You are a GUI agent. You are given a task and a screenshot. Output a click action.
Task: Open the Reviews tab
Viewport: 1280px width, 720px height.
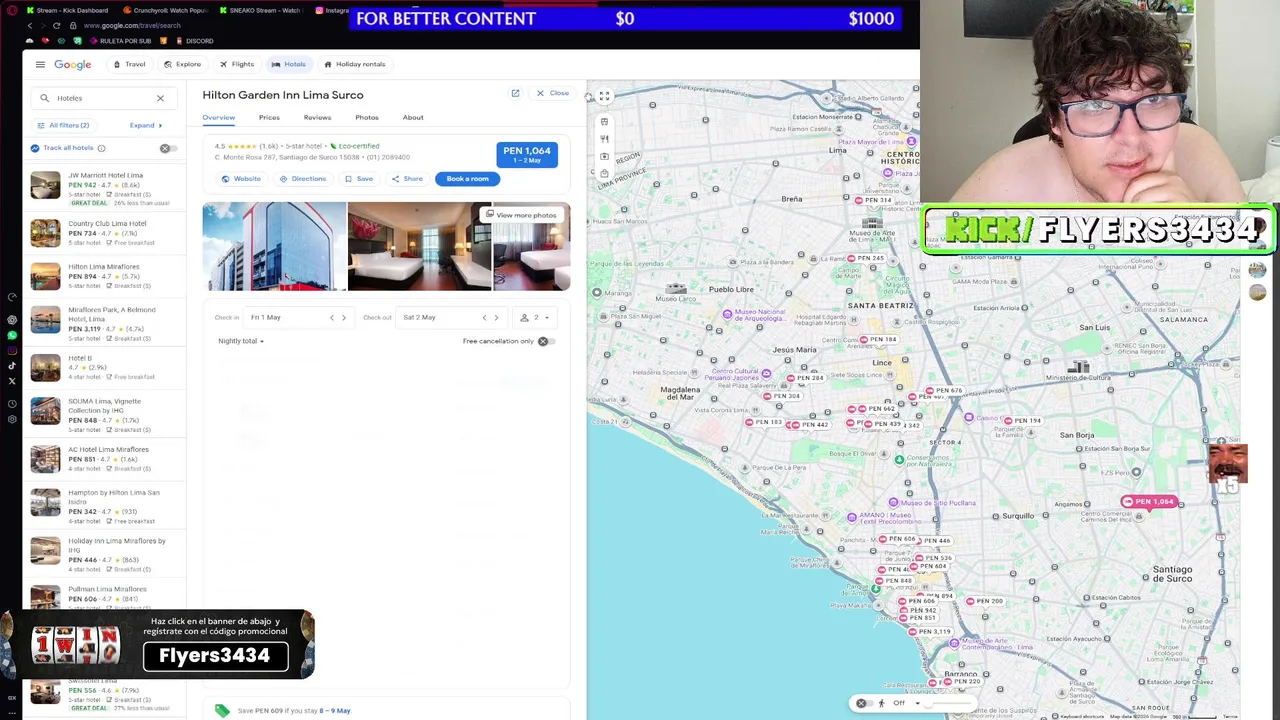tap(317, 117)
